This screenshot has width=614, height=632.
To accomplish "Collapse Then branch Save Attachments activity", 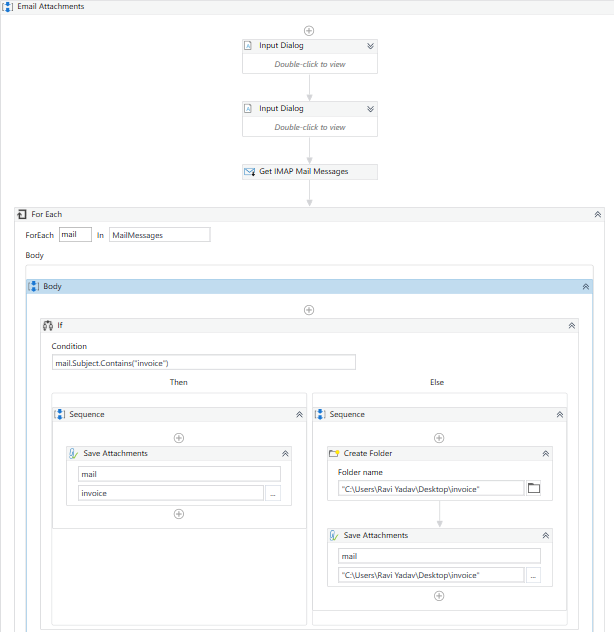I will tap(285, 453).
